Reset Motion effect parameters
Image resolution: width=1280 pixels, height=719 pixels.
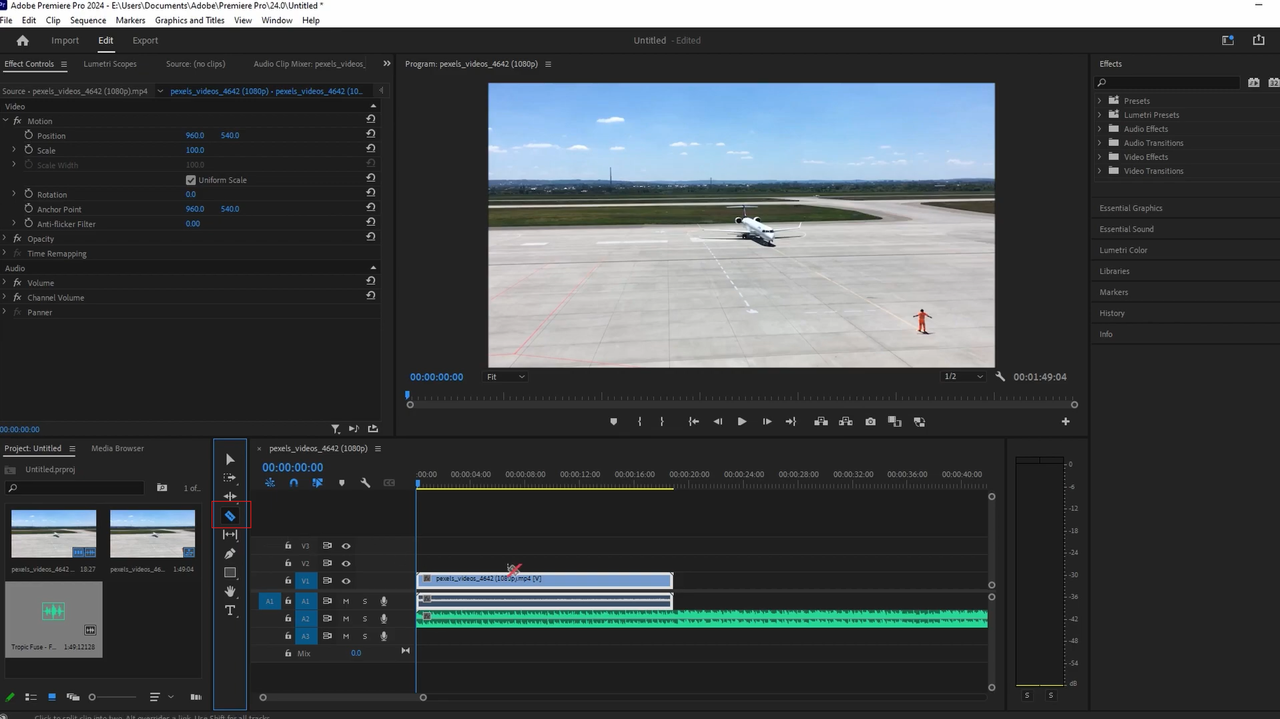coord(371,119)
